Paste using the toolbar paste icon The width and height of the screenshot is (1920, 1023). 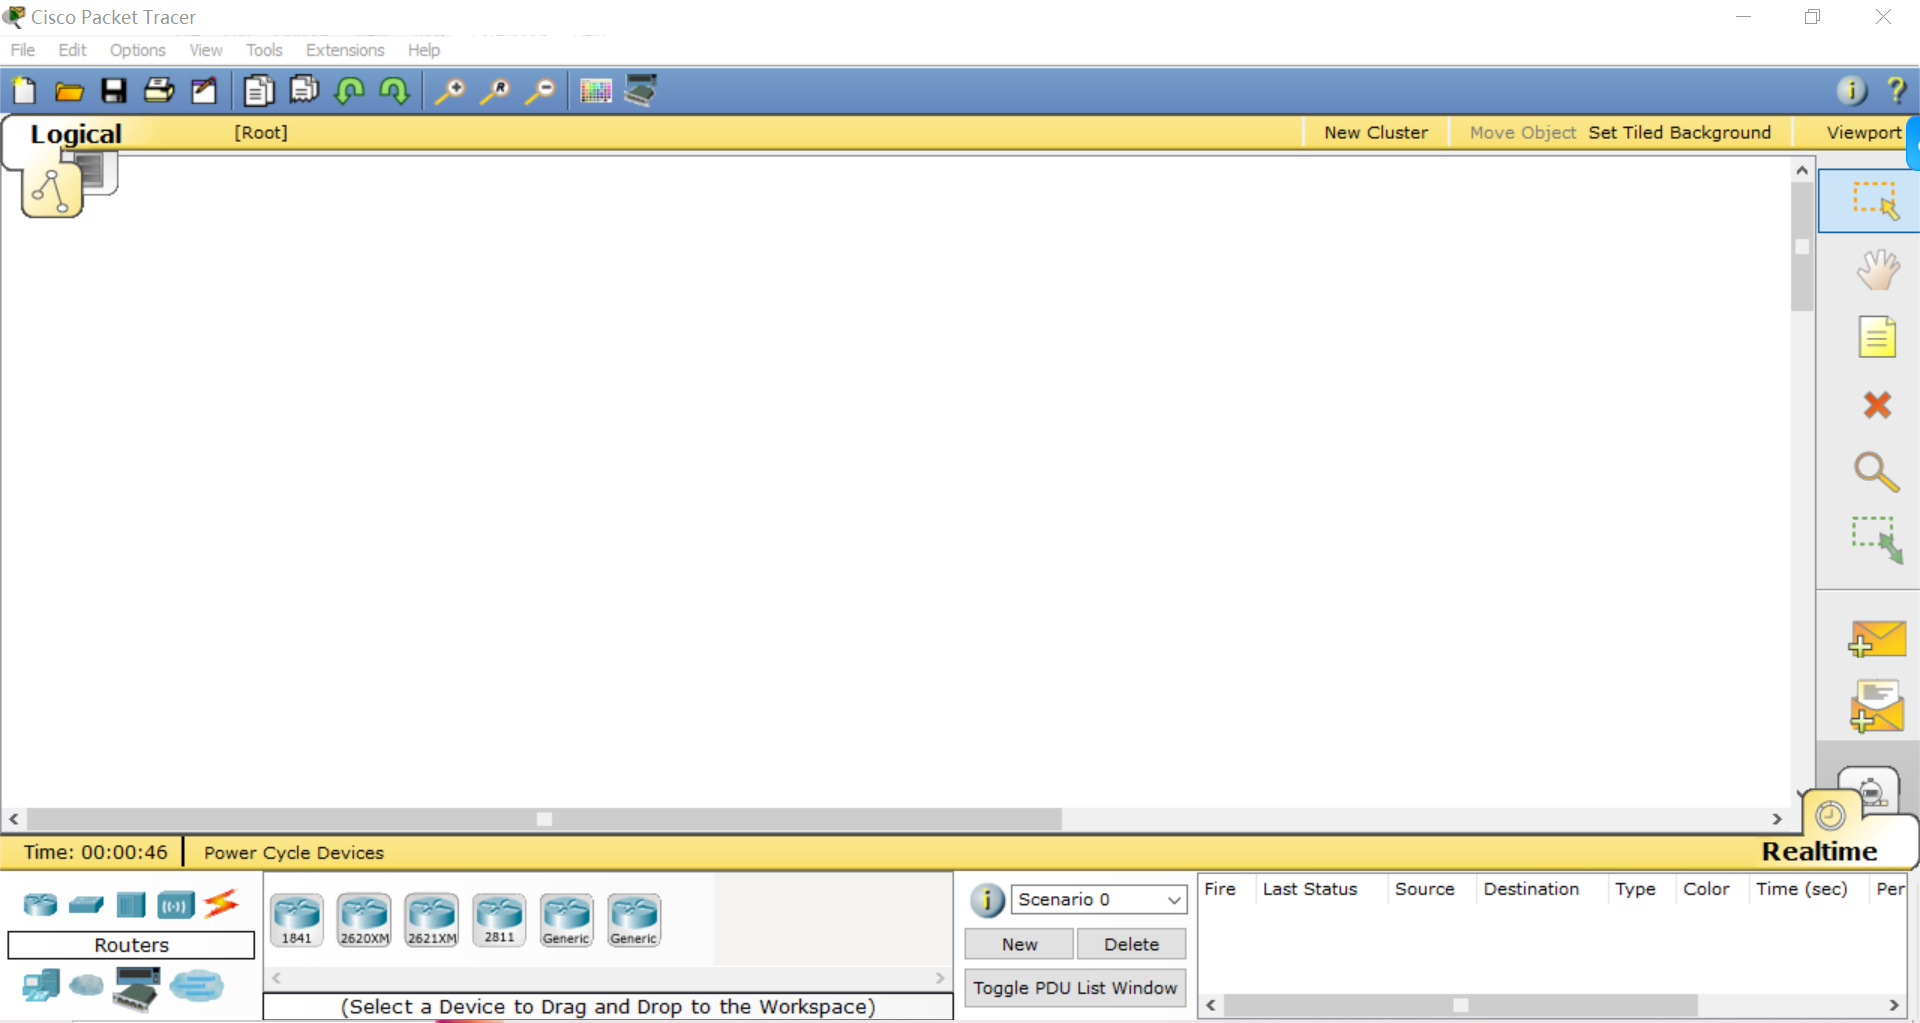(304, 91)
